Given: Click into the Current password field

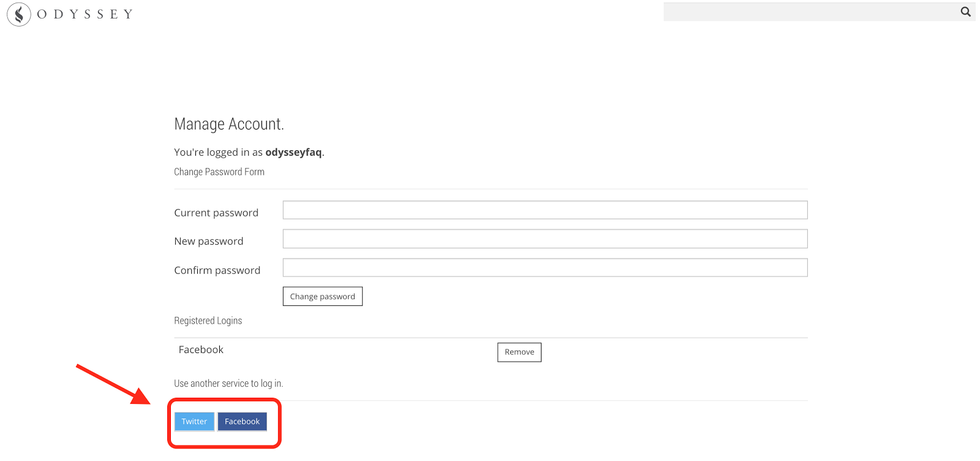Looking at the screenshot, I should point(544,210).
